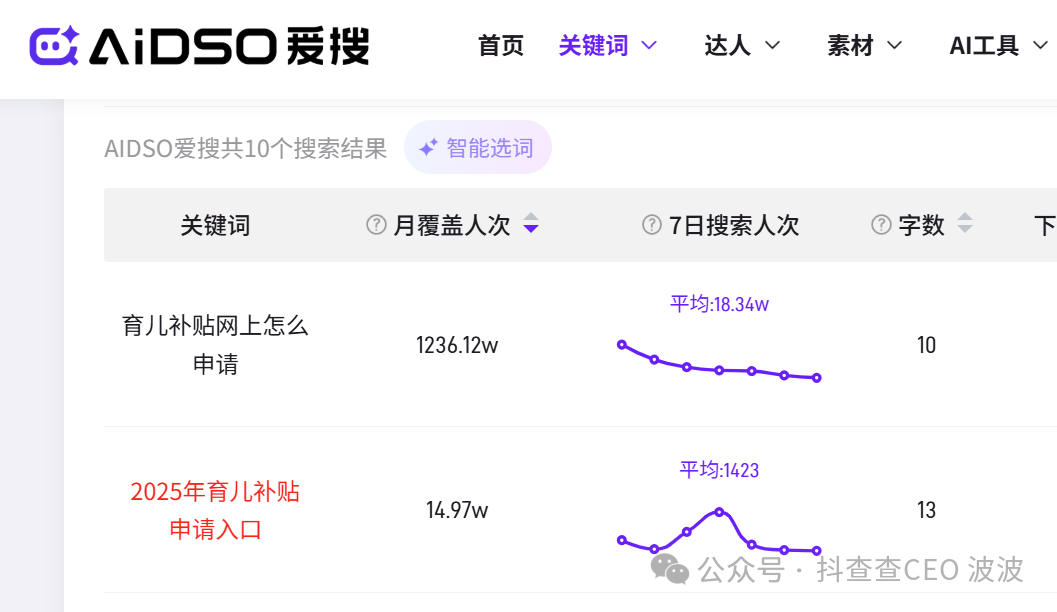
Task: Open red keyword 2025年育儿补贴申请入口
Action: pyautogui.click(x=215, y=510)
